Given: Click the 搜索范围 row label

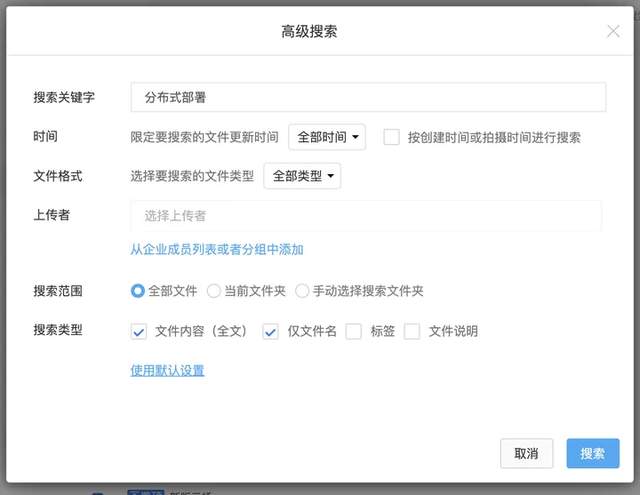Looking at the screenshot, I should click(58, 291).
